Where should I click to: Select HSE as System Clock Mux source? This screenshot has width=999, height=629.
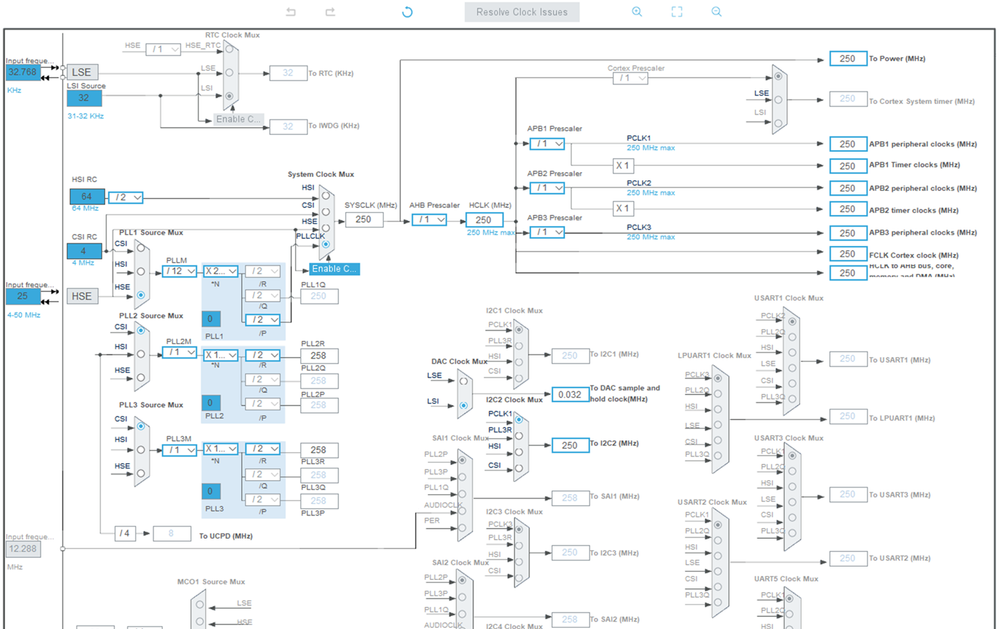(326, 228)
